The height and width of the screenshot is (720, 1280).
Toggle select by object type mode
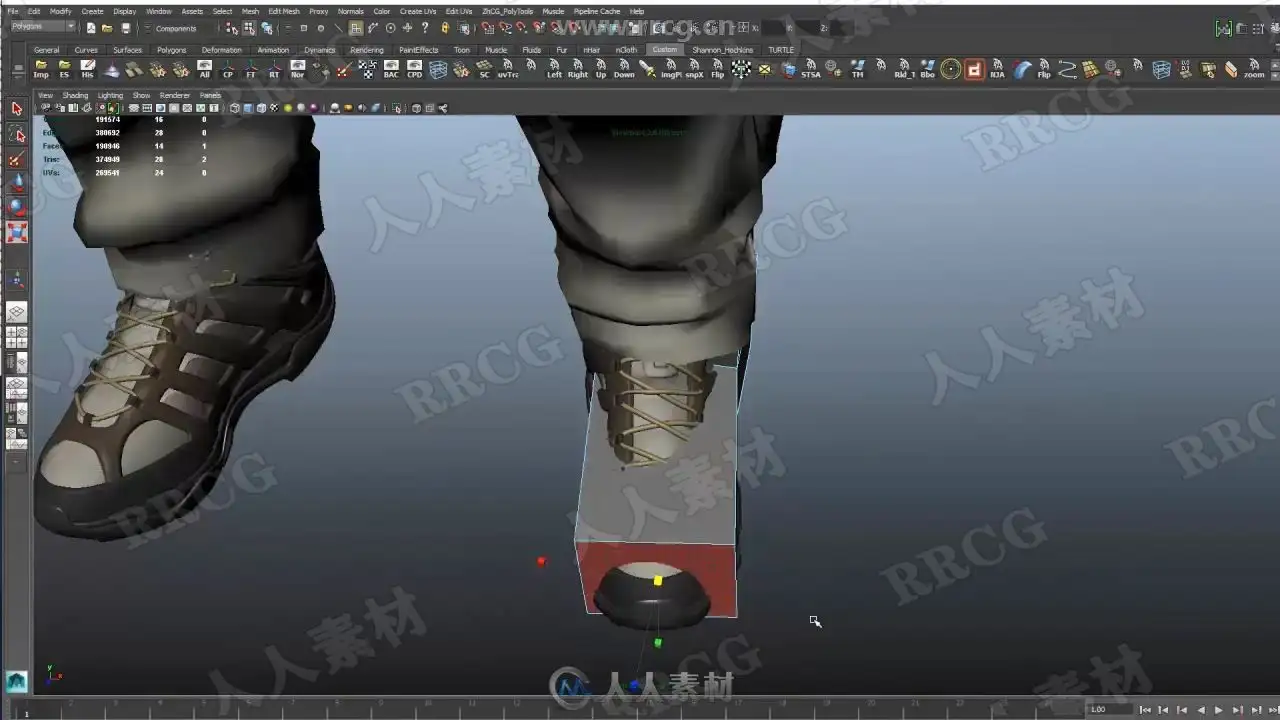tap(250, 28)
